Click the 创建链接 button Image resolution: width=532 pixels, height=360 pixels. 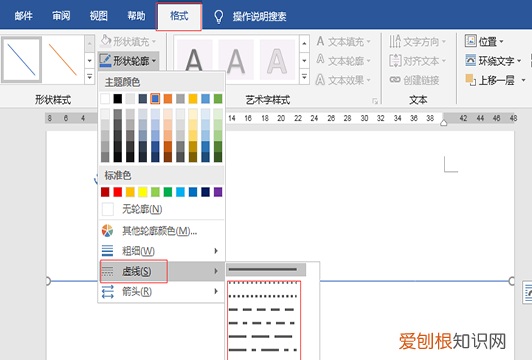414,80
